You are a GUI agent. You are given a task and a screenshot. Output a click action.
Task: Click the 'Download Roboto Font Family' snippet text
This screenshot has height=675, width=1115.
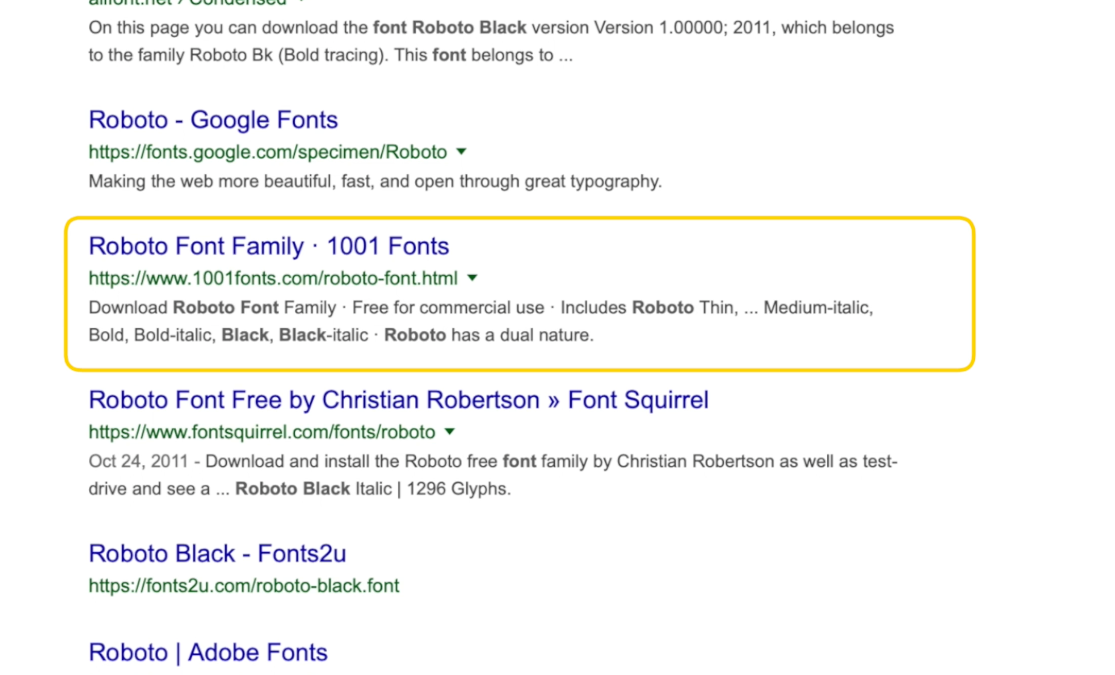pyautogui.click(x=481, y=321)
